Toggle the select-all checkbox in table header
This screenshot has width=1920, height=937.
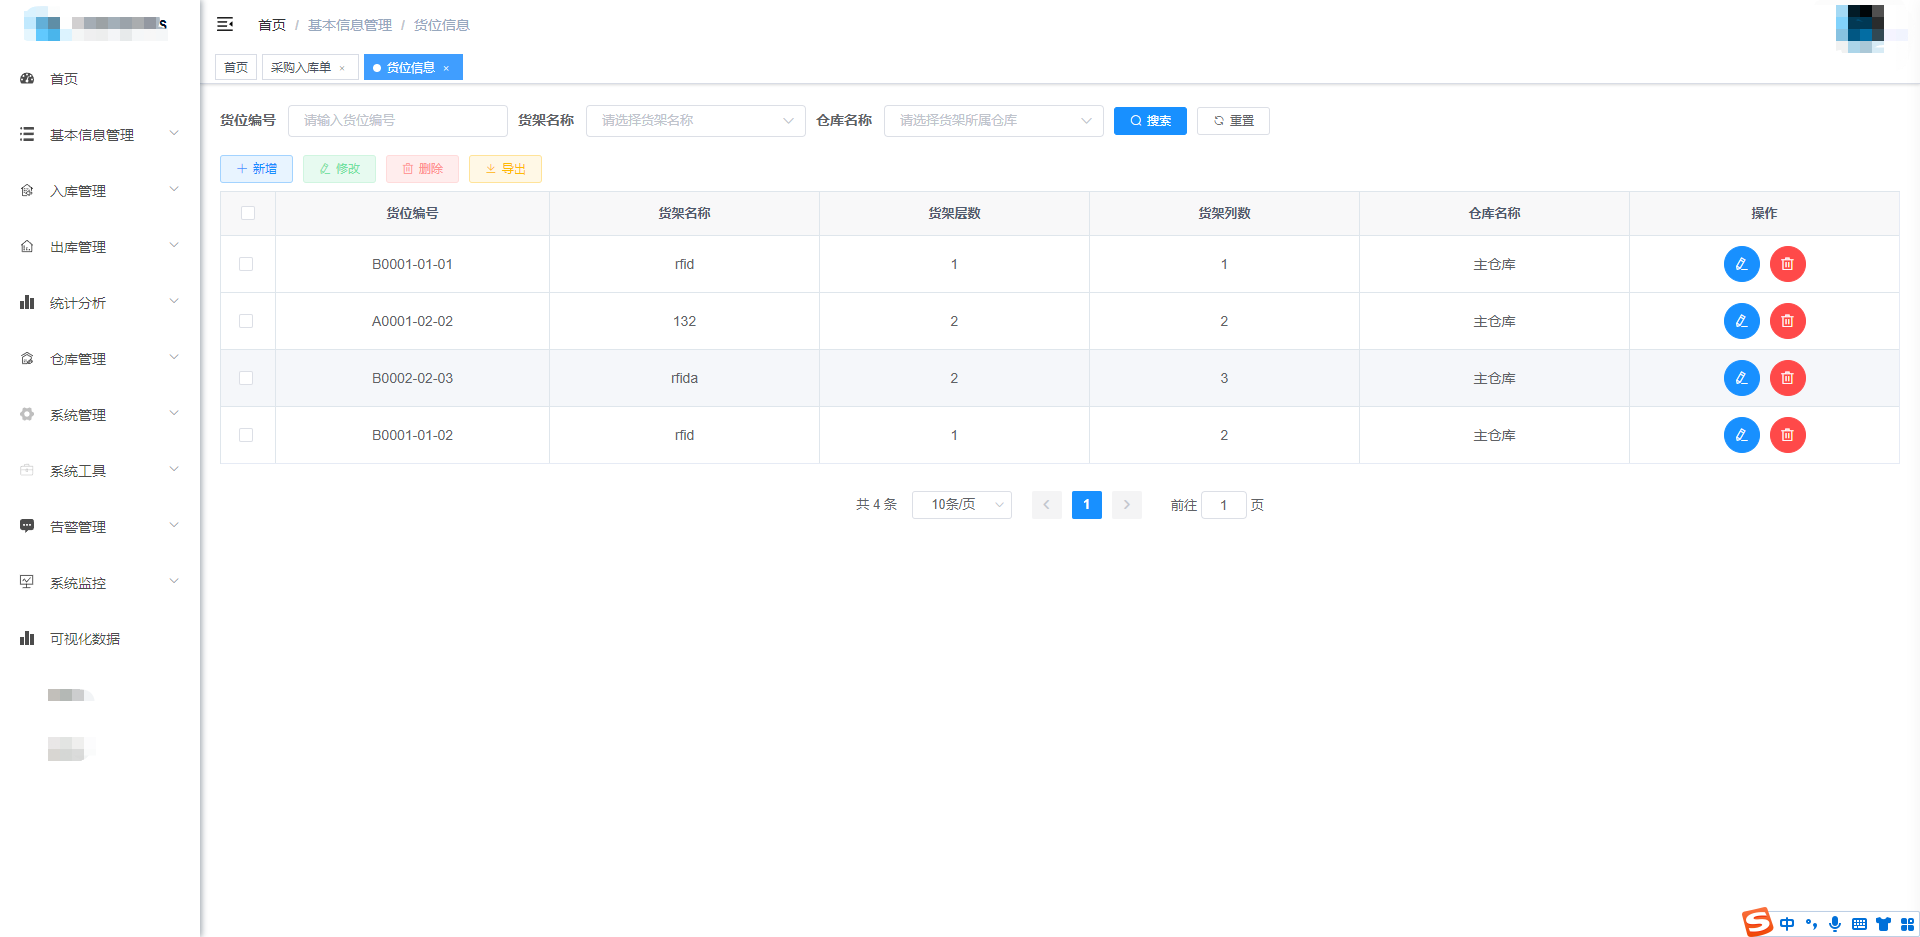(x=248, y=213)
